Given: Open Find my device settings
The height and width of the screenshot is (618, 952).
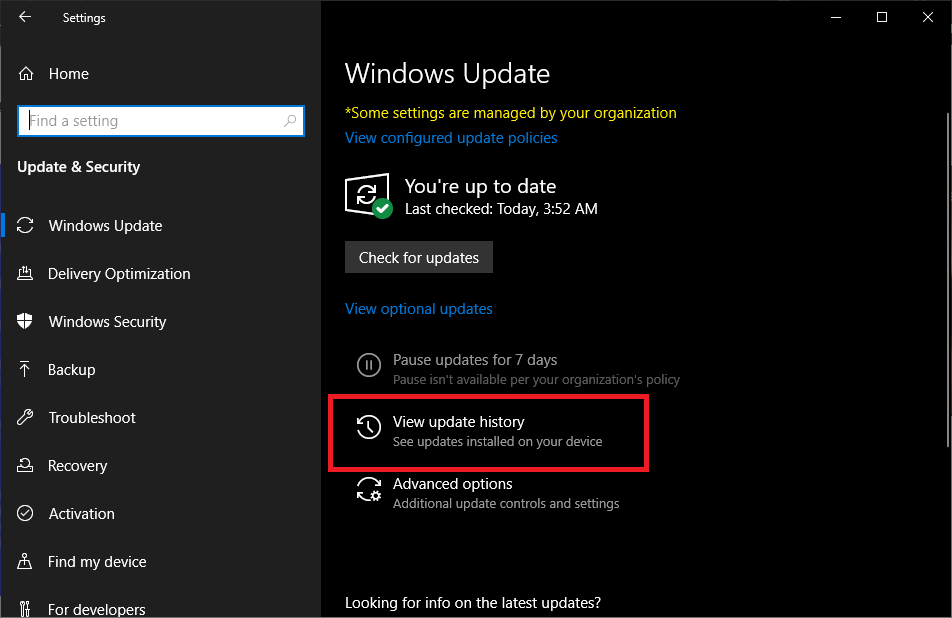Looking at the screenshot, I should (97, 562).
